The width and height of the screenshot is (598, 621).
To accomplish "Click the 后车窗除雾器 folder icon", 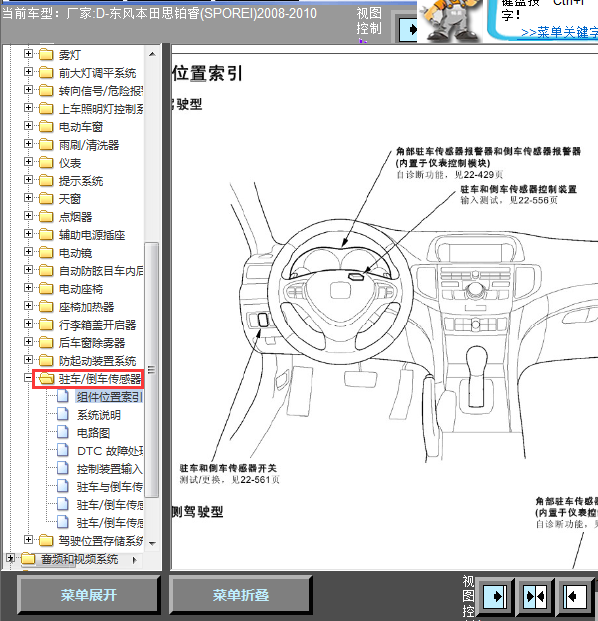I will (x=46, y=343).
